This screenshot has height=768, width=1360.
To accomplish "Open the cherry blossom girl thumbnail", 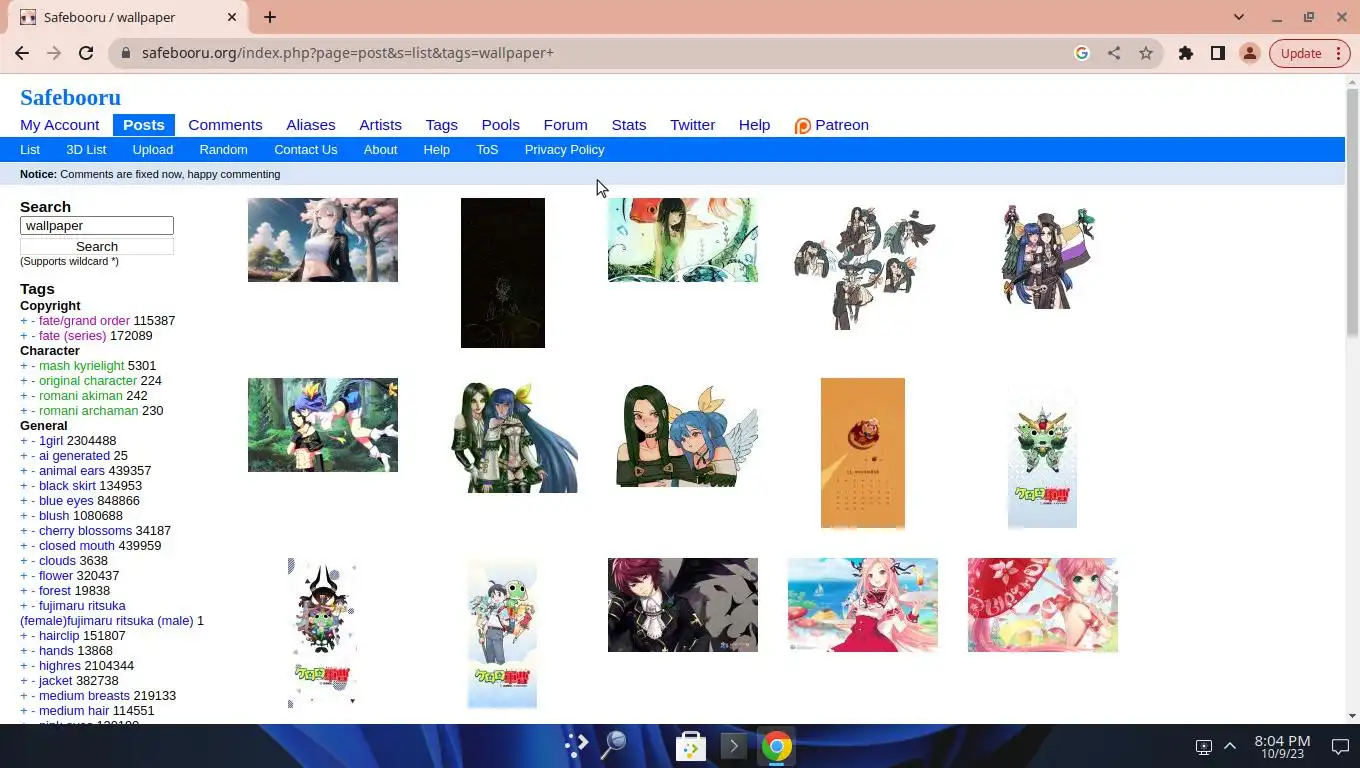I will pos(323,240).
